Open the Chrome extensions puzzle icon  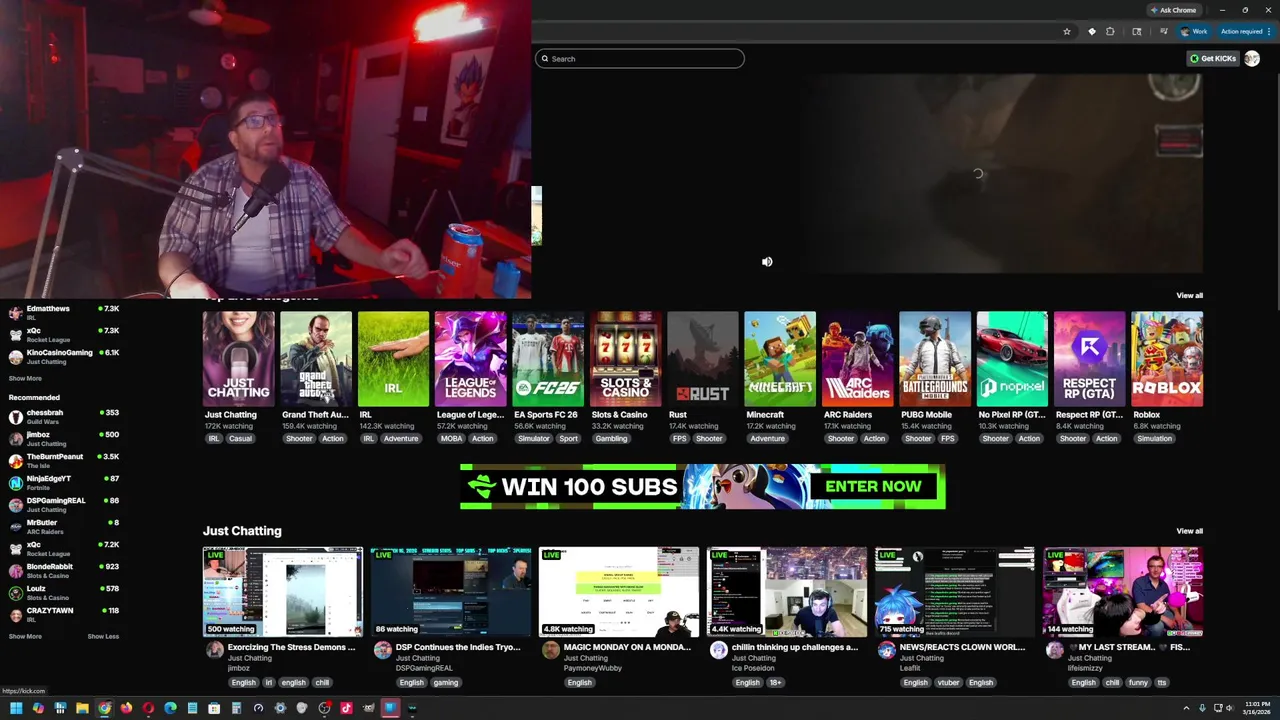pyautogui.click(x=1110, y=32)
